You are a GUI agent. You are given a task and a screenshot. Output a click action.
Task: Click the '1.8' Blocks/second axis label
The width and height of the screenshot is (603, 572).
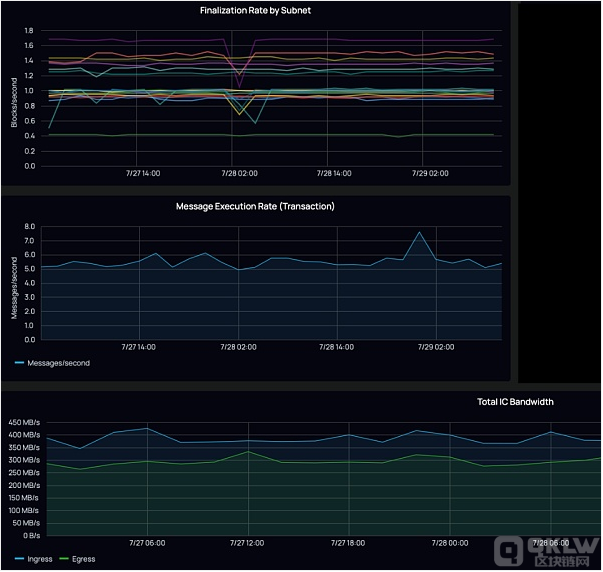click(x=29, y=30)
